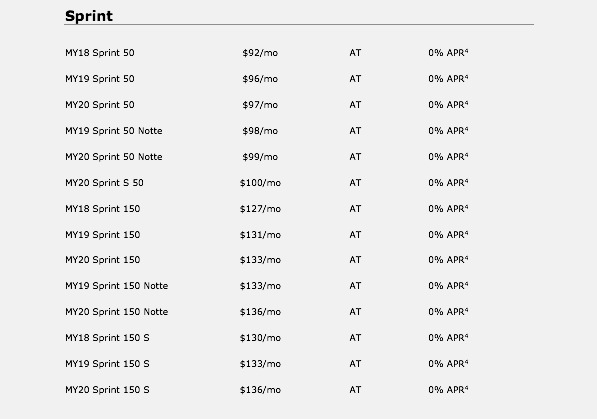This screenshot has width=597, height=419.
Task: Click the $100/mo price
Action: (260, 182)
